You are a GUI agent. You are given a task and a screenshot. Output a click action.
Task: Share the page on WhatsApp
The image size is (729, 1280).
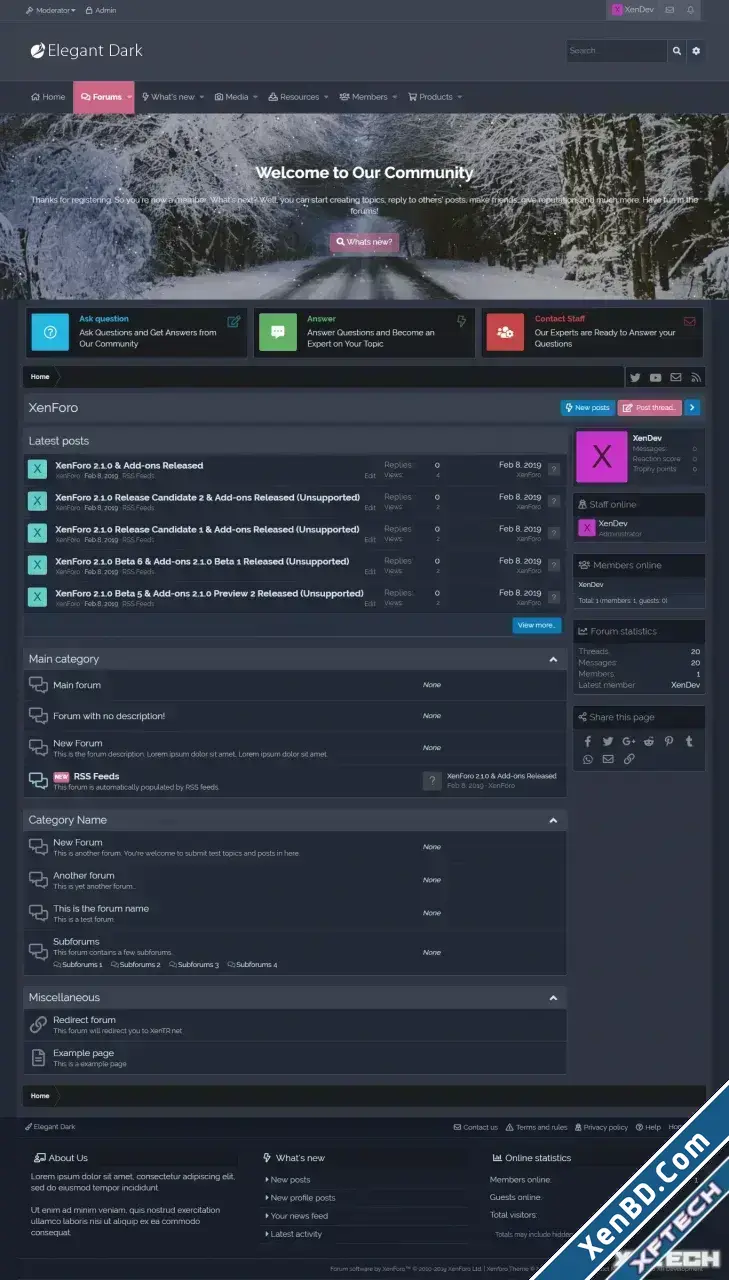tap(588, 759)
